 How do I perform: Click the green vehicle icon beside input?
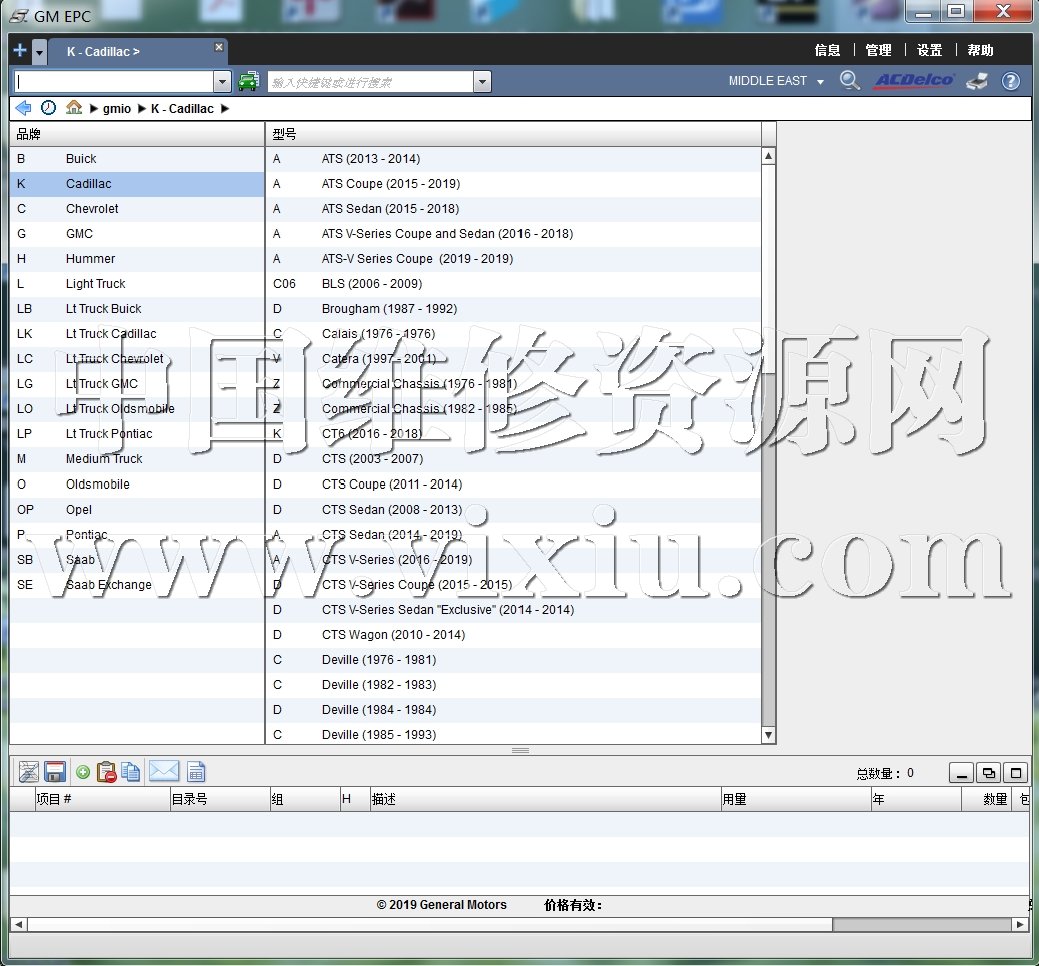[x=248, y=81]
